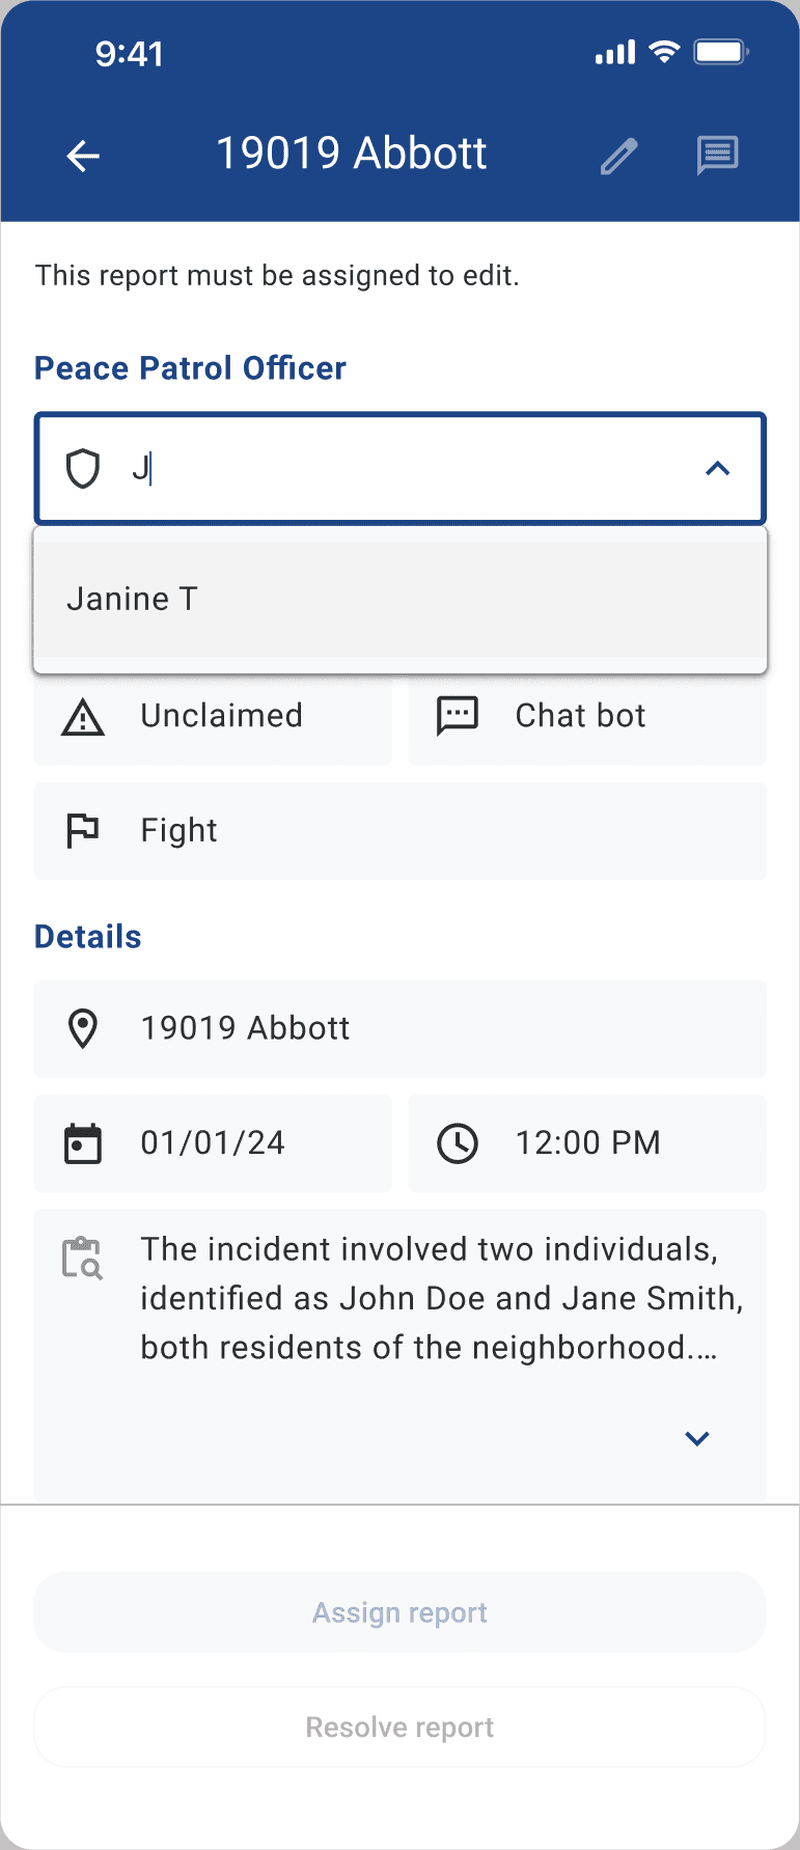This screenshot has width=800, height=1850.
Task: Open the 12:00 PM time field
Action: coord(588,1143)
